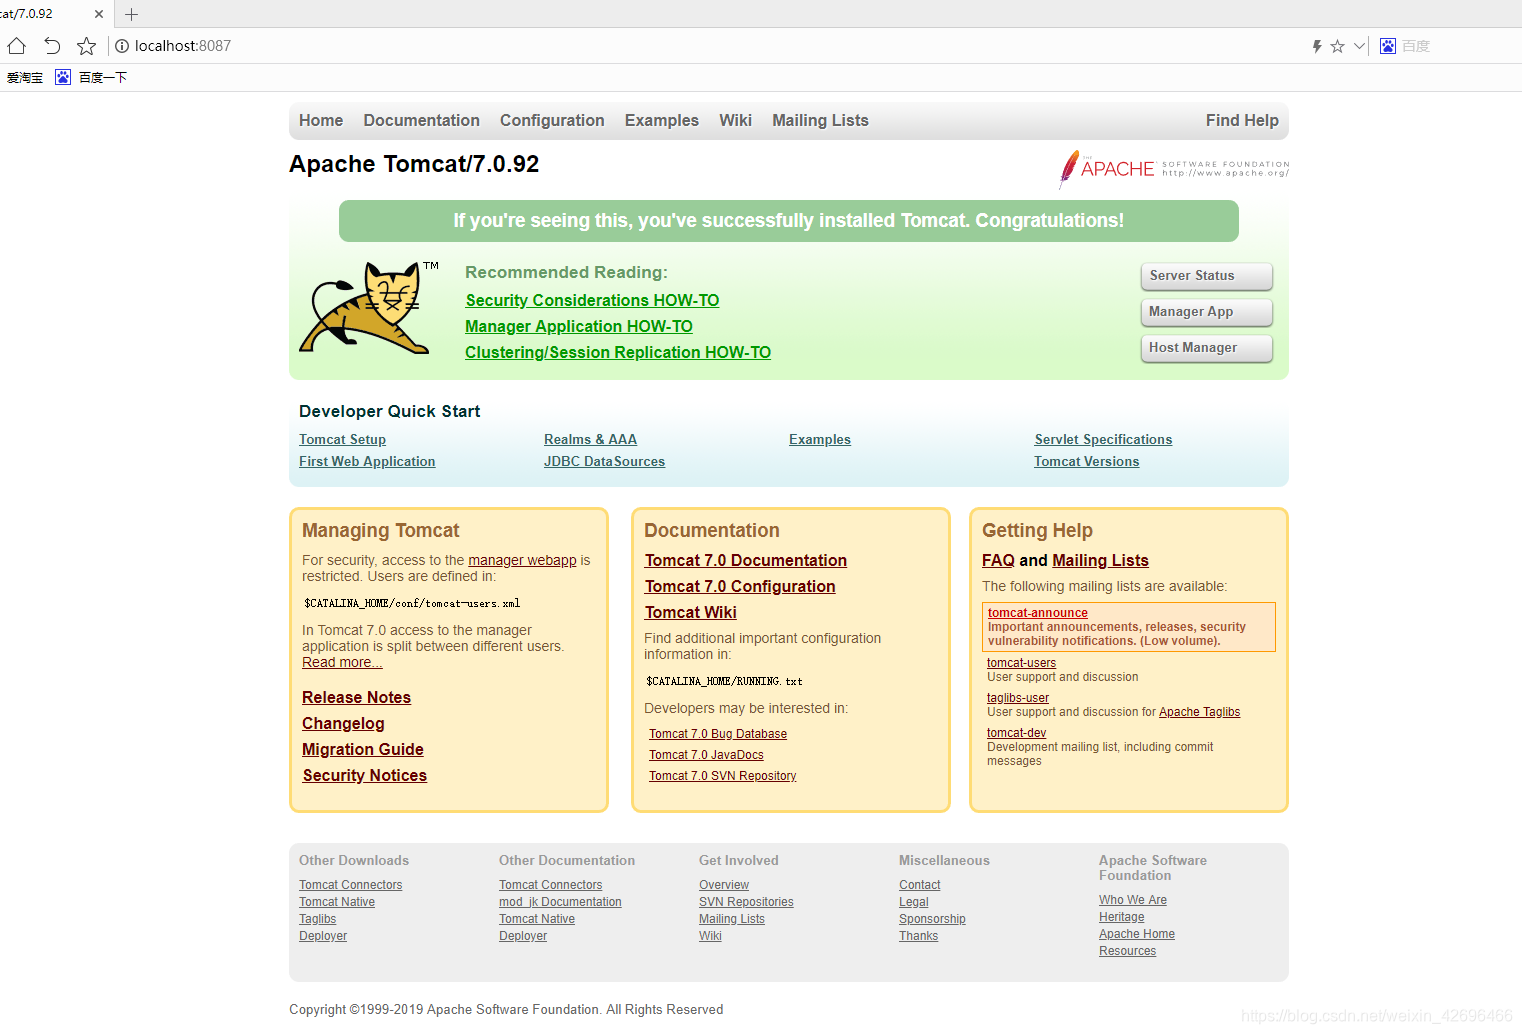
Task: Click the browser home icon
Action: coord(16,46)
